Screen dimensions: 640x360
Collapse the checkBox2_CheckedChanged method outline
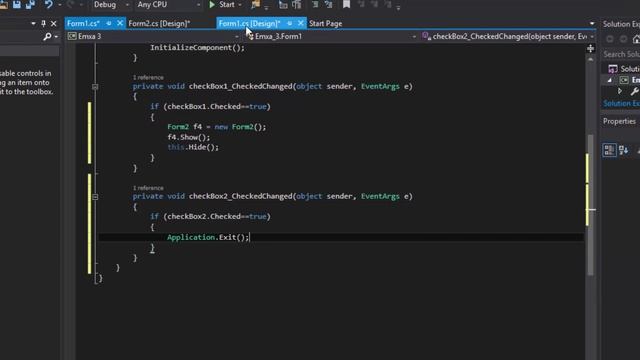pyautogui.click(x=95, y=197)
